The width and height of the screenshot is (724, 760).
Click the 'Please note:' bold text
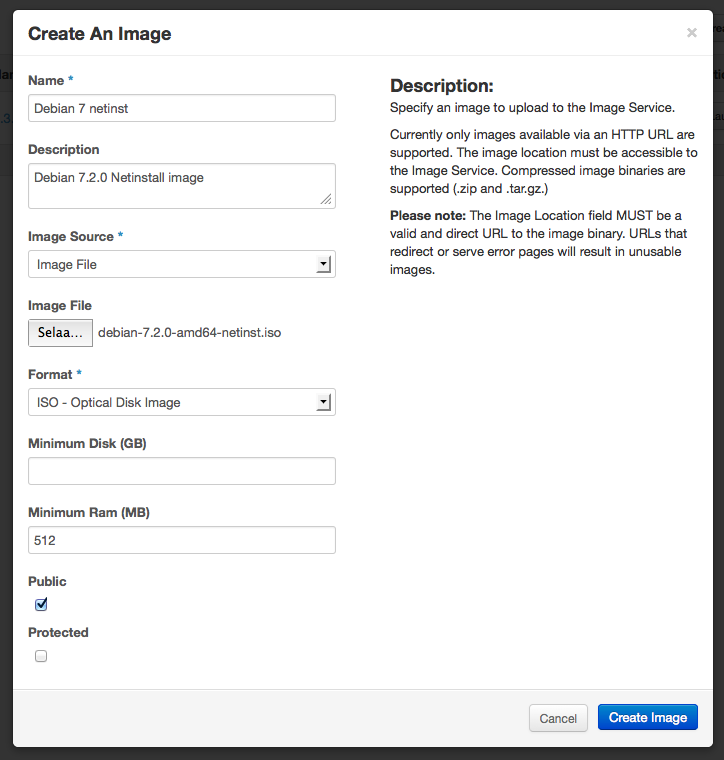(x=428, y=216)
